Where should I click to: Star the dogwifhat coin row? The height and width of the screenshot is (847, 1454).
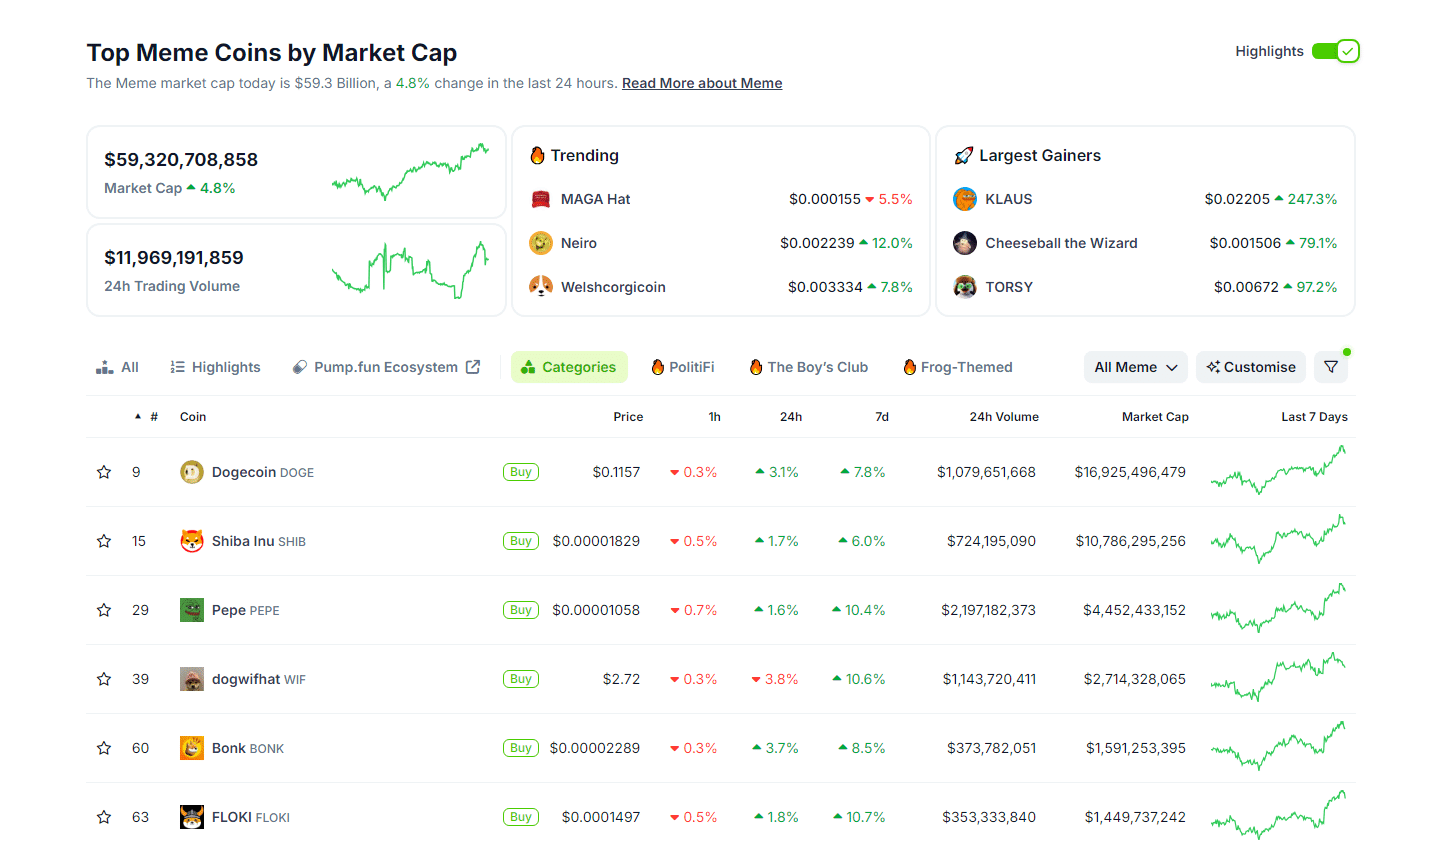(x=104, y=679)
